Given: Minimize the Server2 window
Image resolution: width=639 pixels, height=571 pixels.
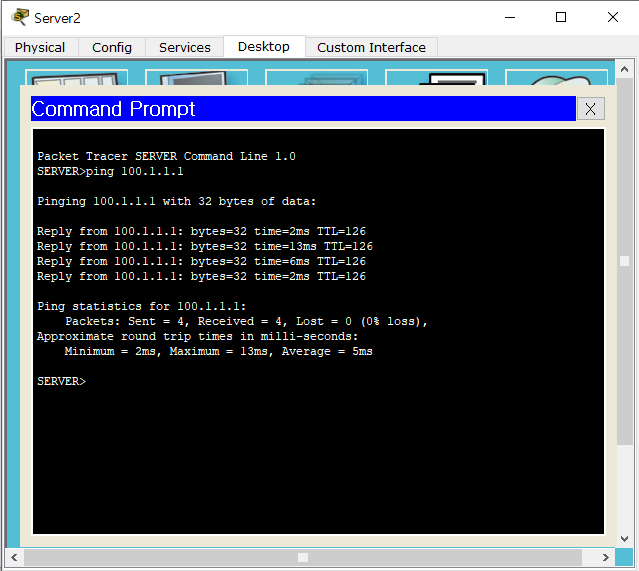Looking at the screenshot, I should point(510,18).
